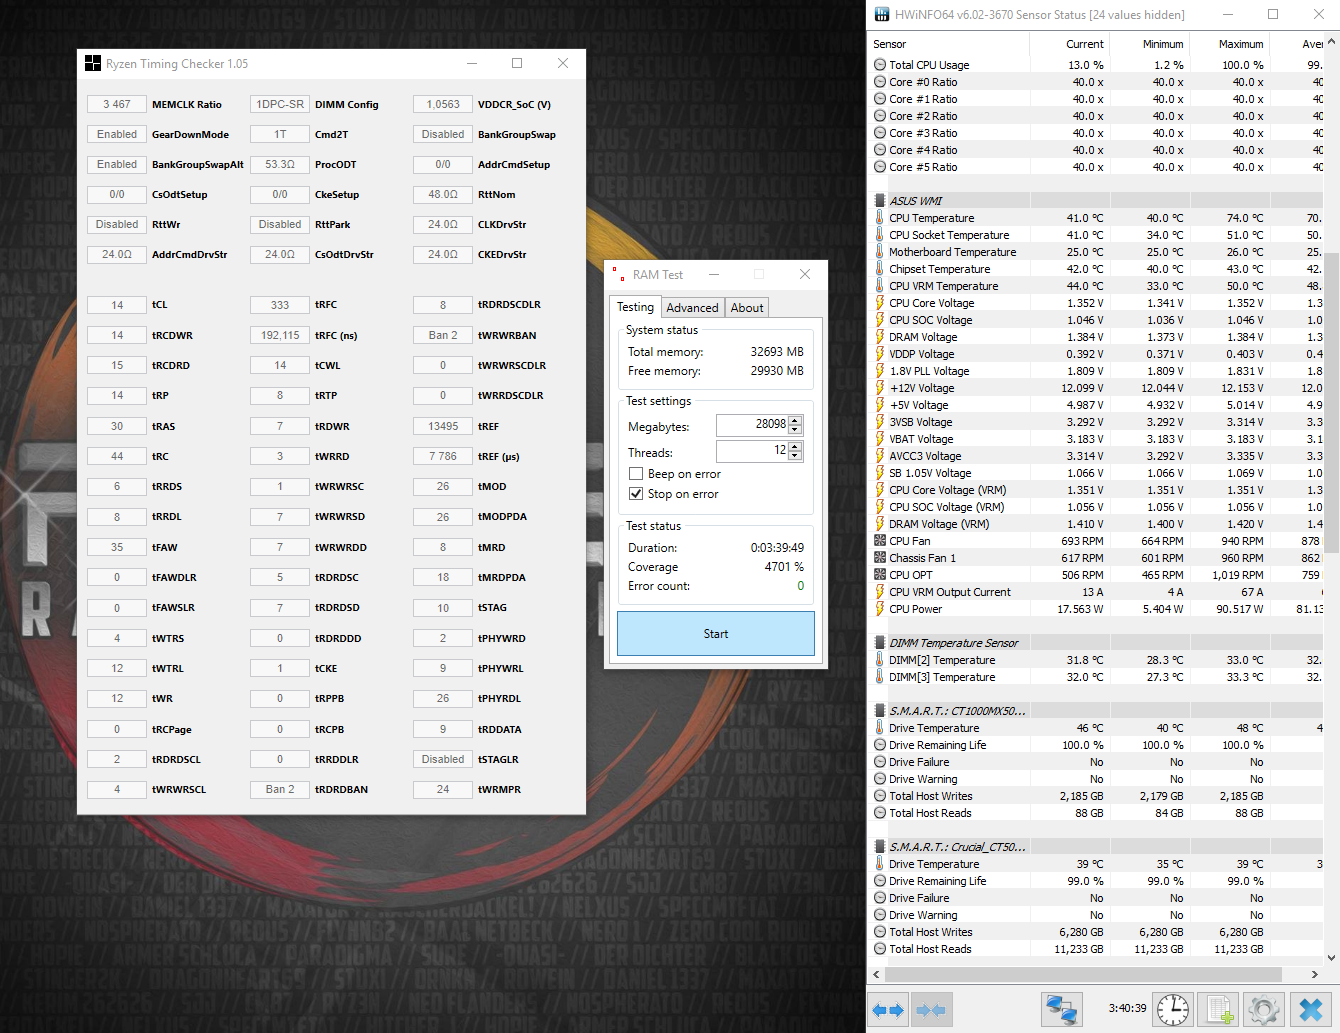Click the HWiNFO collapse columns arrows icon
1340x1033 pixels.
click(931, 1010)
